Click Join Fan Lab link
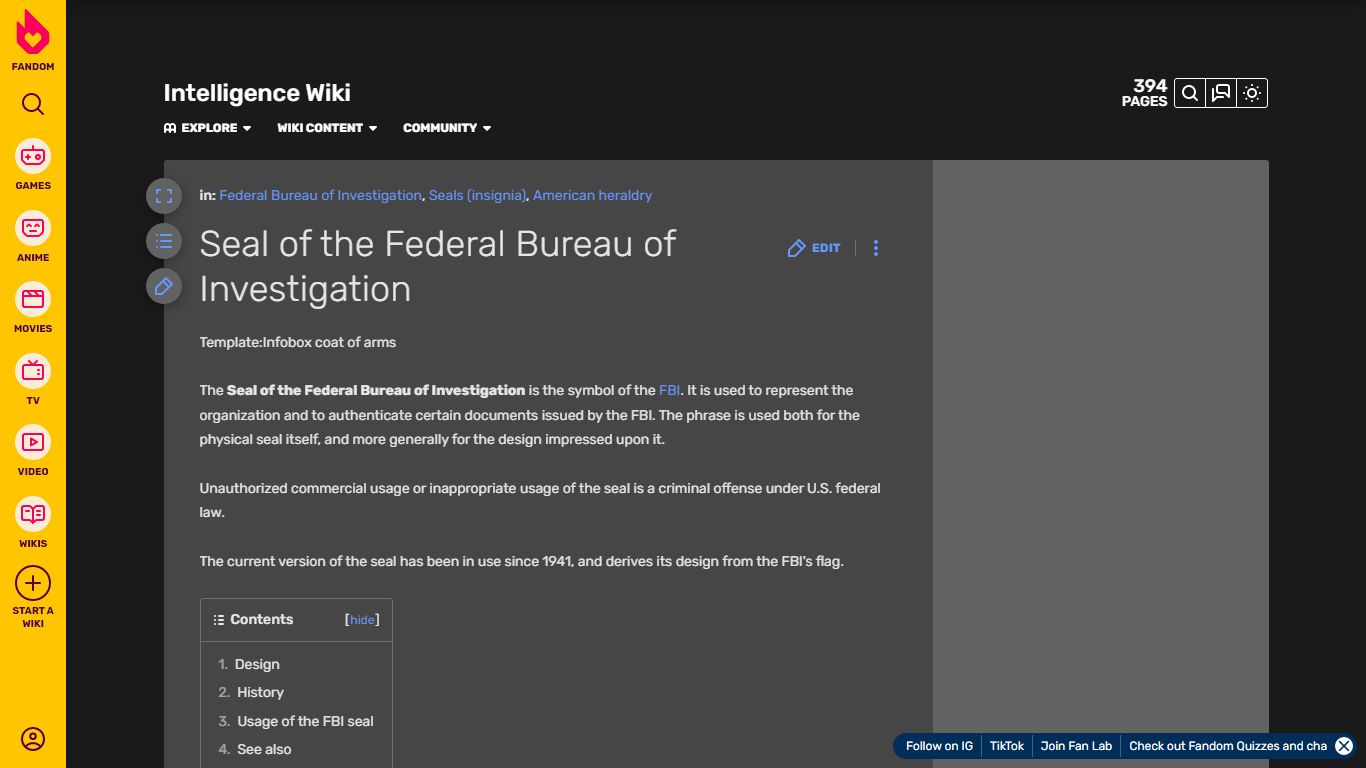The height and width of the screenshot is (768, 1366). click(x=1076, y=746)
